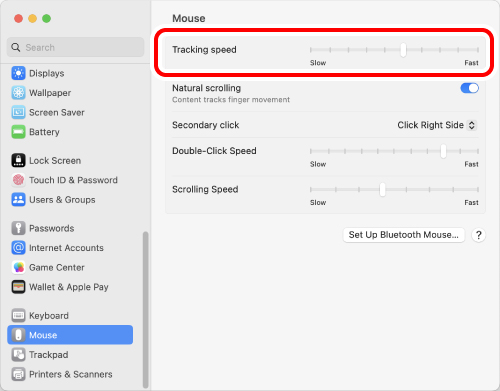
Task: Click the Wallet & Apple Pay icon
Action: coord(18,287)
